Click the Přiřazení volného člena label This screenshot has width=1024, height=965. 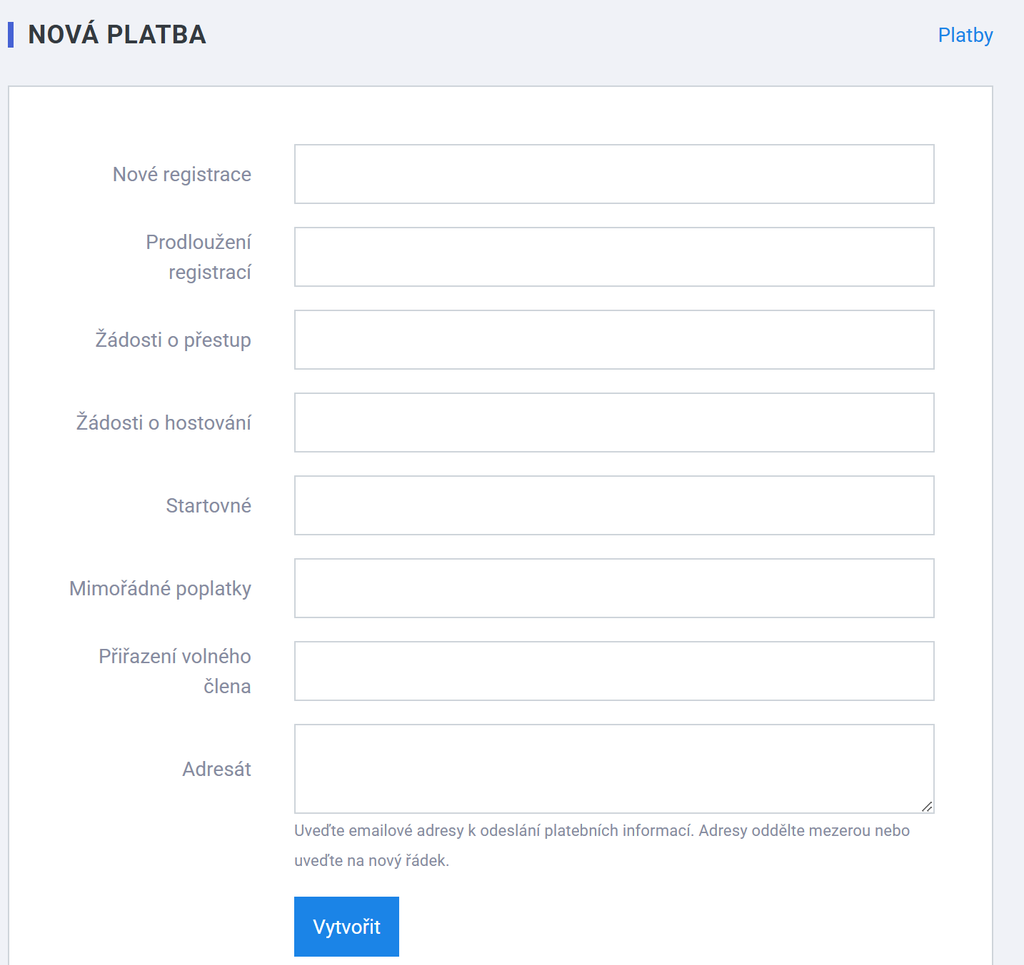pos(174,671)
